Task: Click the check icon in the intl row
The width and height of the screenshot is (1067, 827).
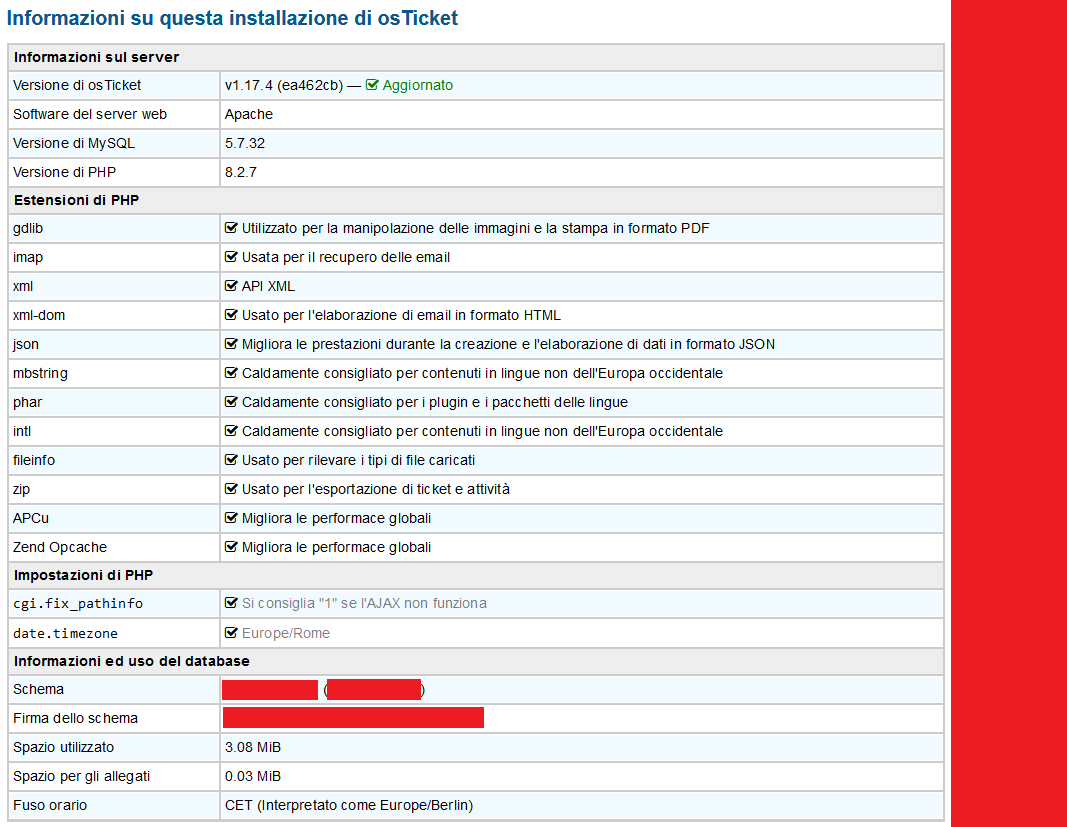Action: click(231, 431)
